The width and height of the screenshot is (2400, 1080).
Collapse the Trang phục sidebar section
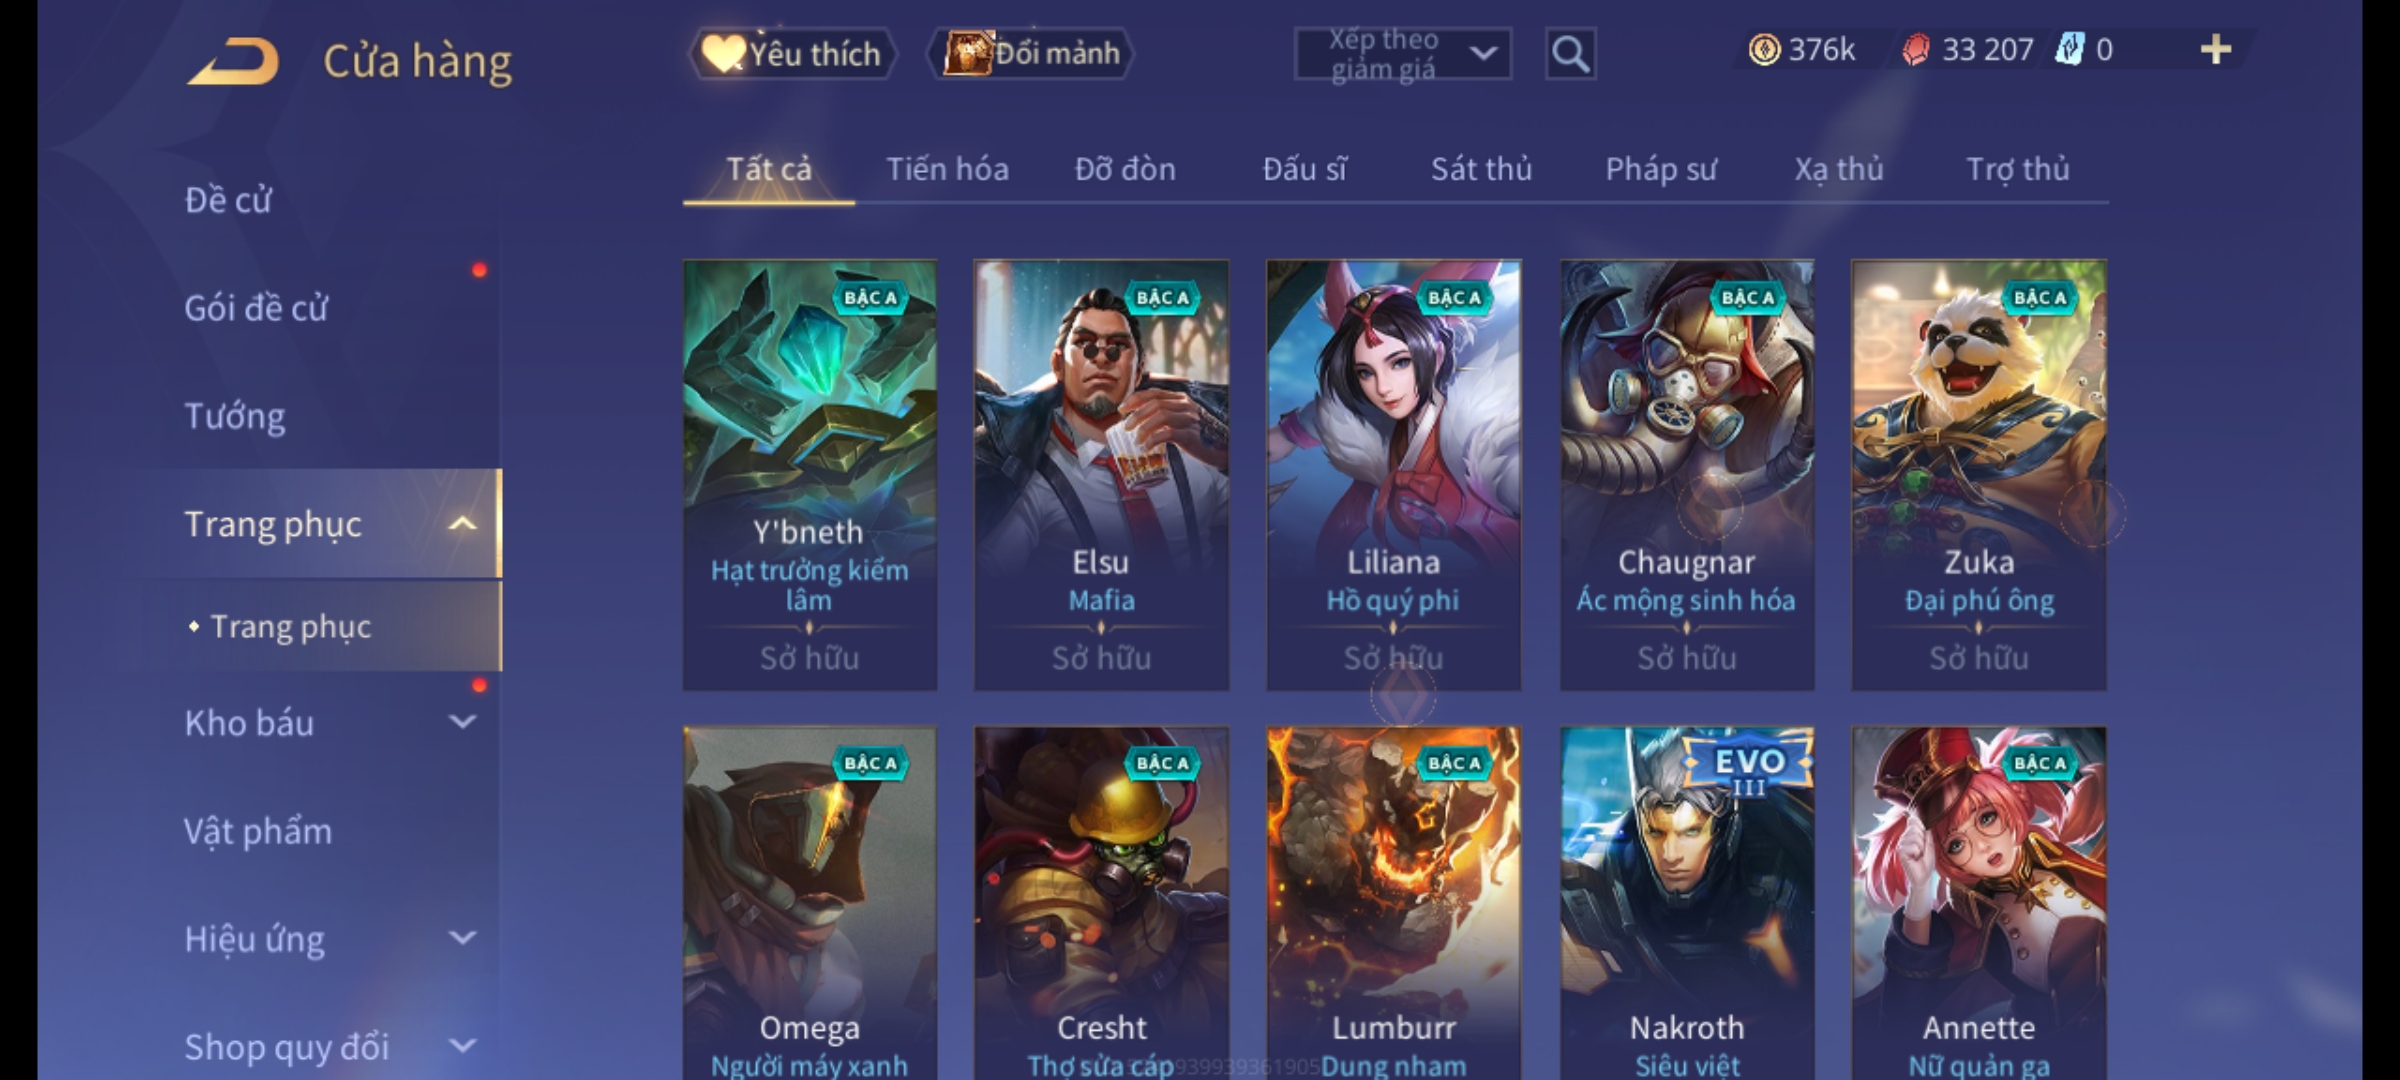462,524
